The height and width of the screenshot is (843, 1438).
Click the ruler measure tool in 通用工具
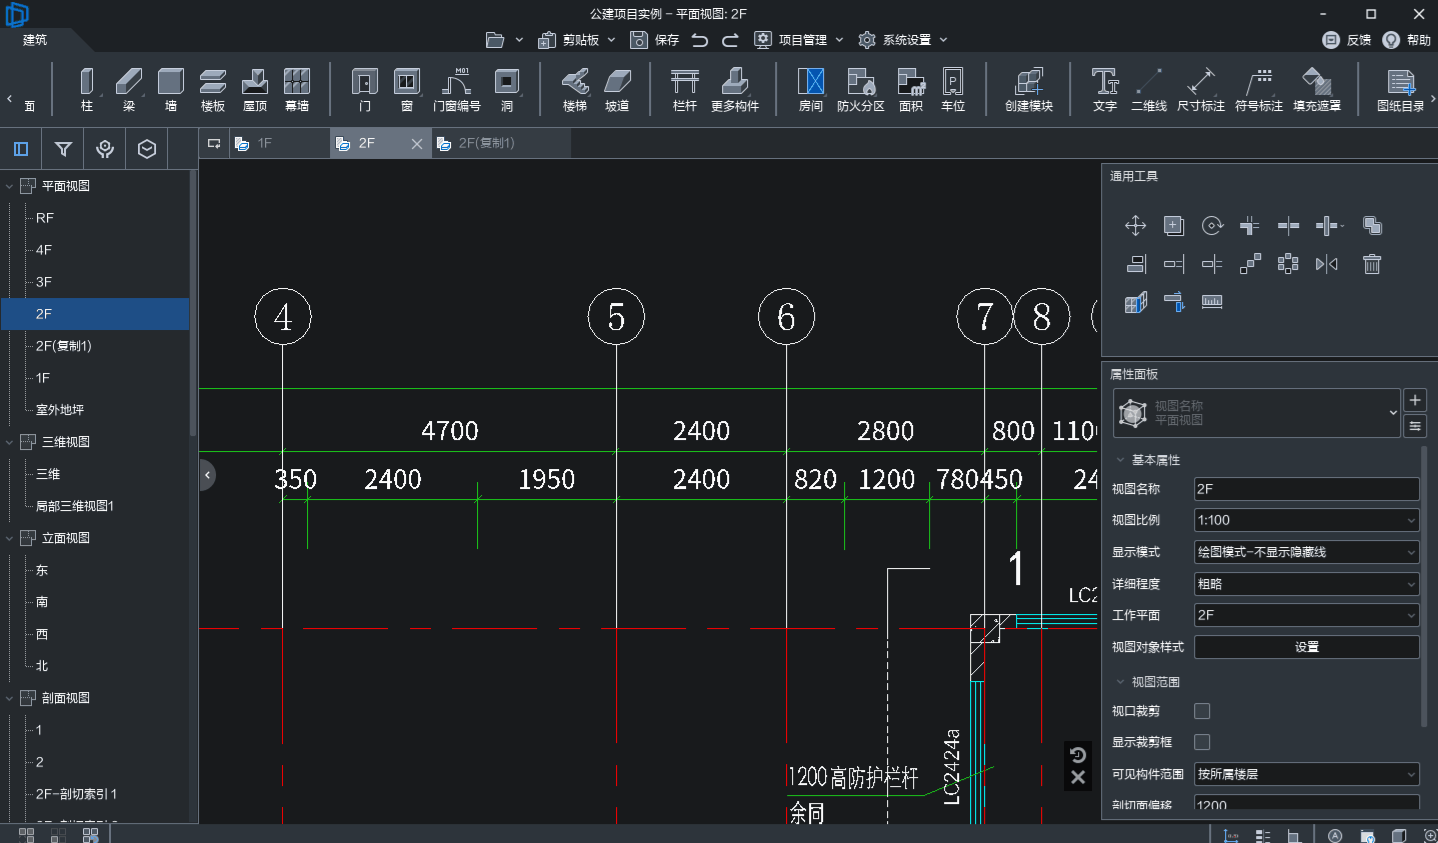click(1212, 302)
